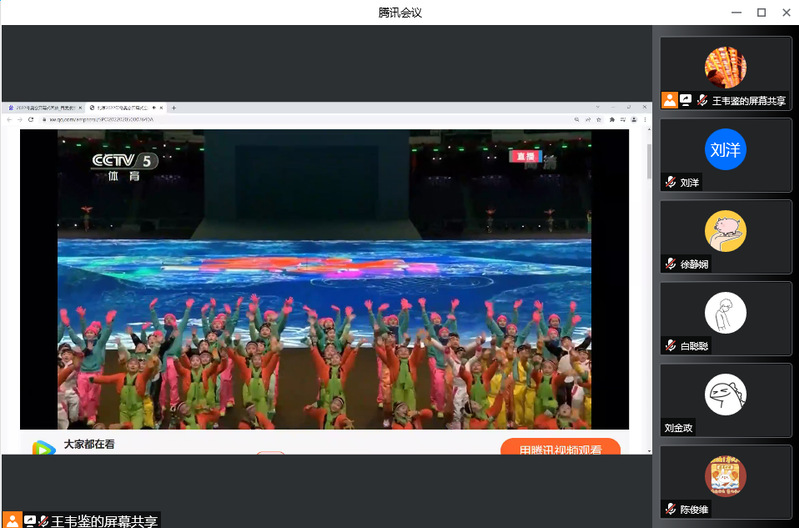Screen dimensions: 799x528
Task: Click the host icon on 王韦鉴's tile
Action: coord(670,100)
